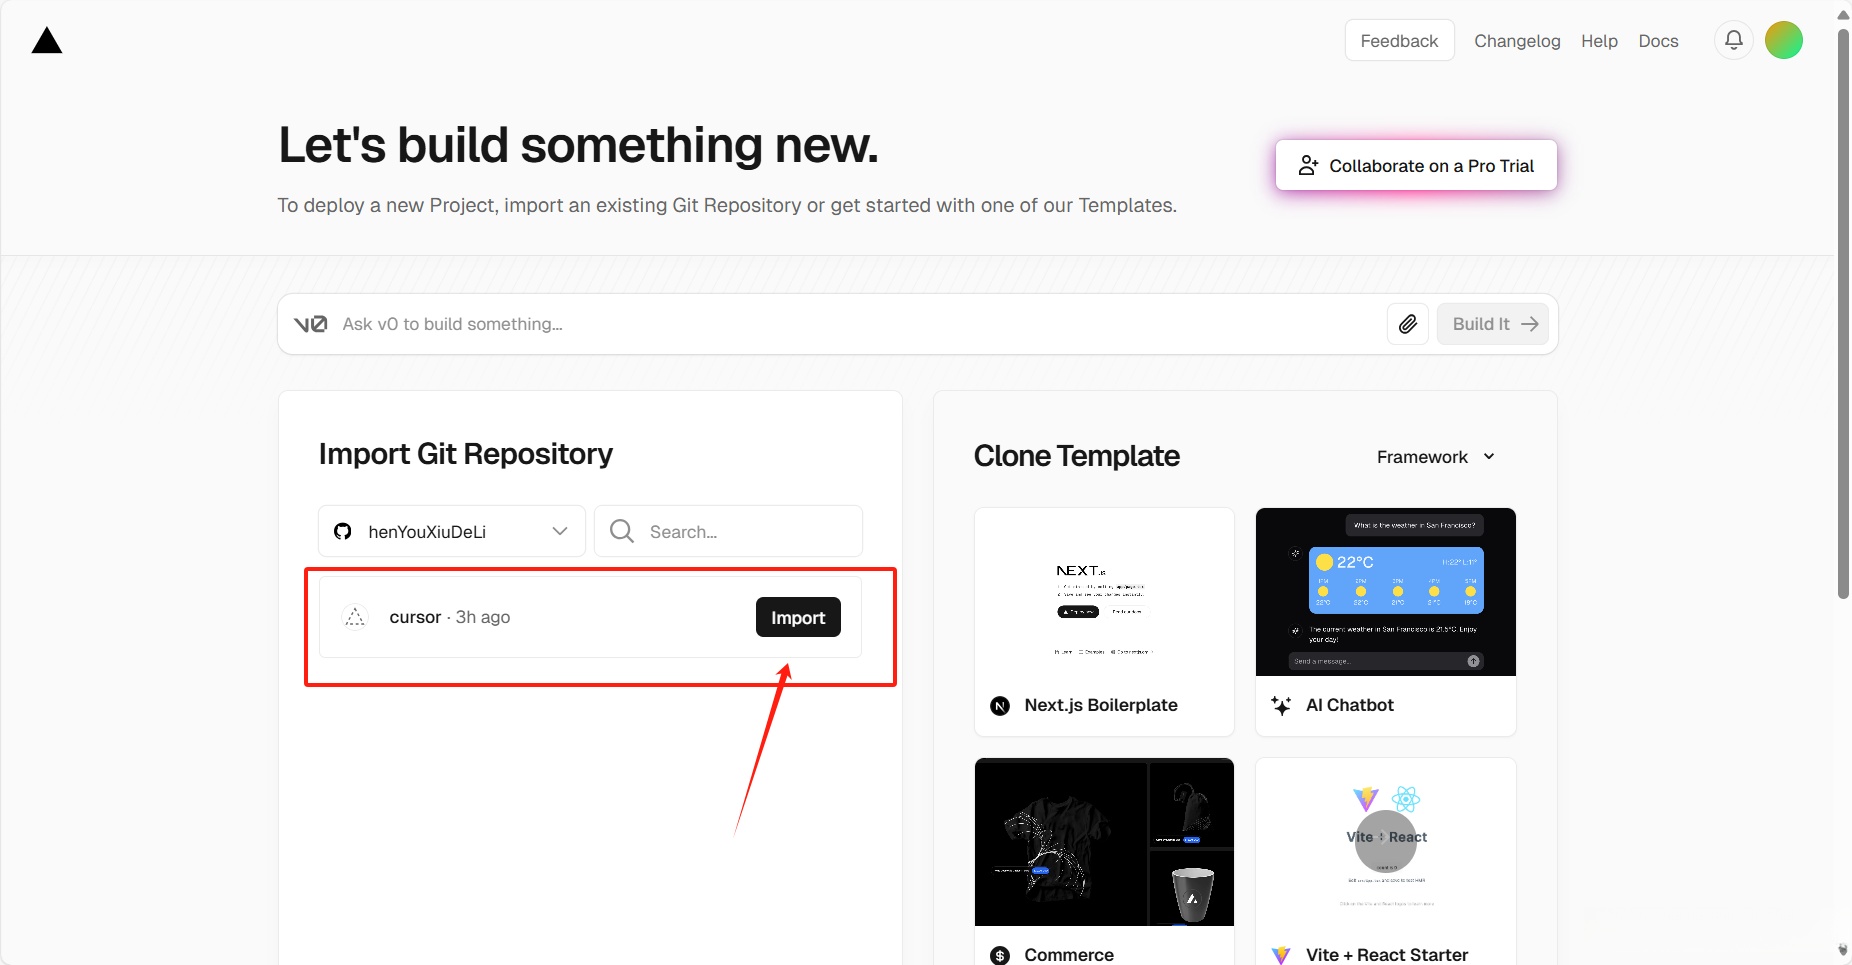Go to the Help page
1852x965 pixels.
1599,41
